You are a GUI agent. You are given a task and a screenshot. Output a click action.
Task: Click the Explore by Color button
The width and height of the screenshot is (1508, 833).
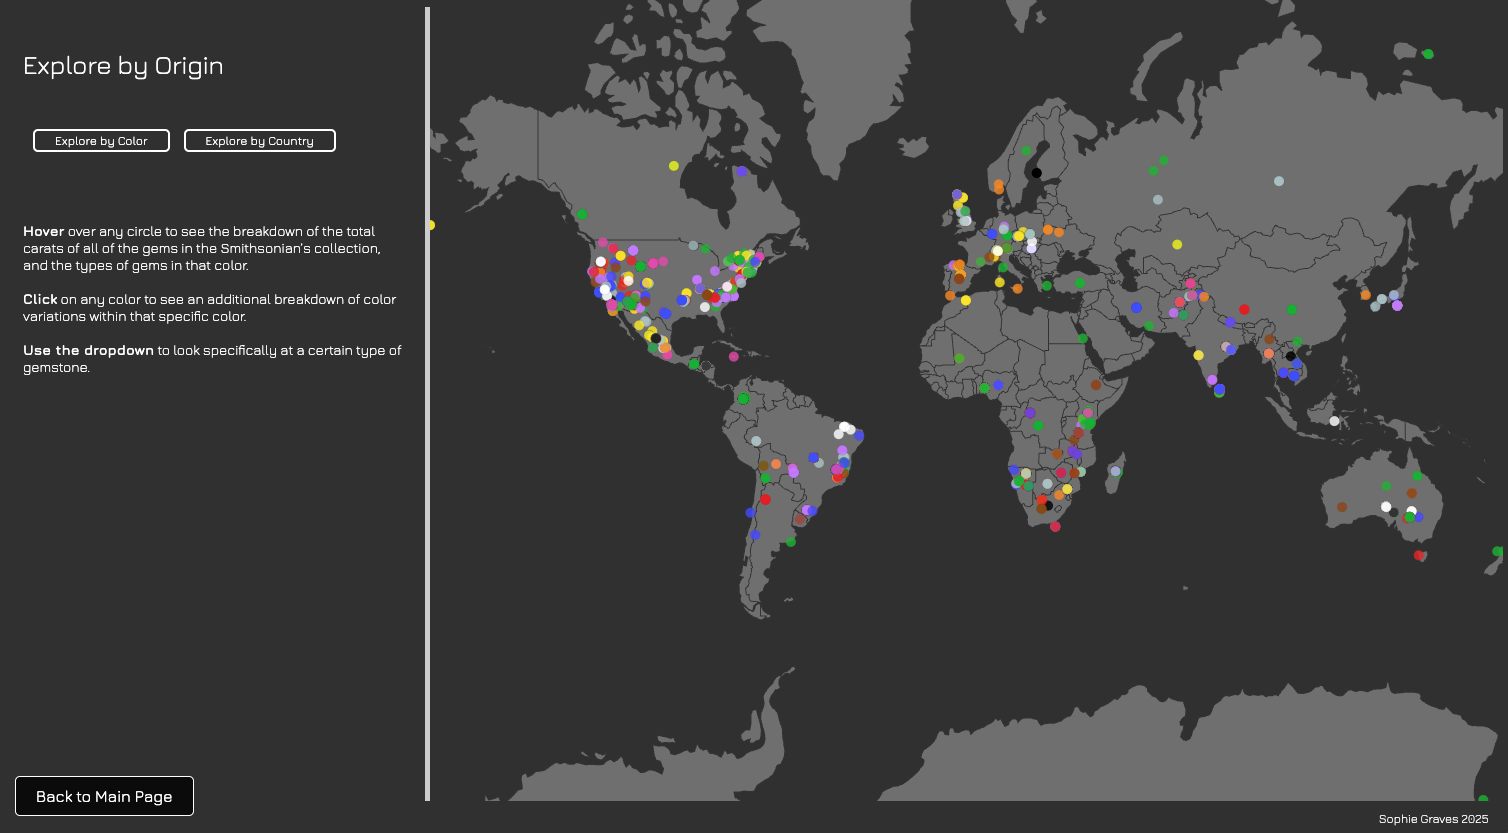101,141
